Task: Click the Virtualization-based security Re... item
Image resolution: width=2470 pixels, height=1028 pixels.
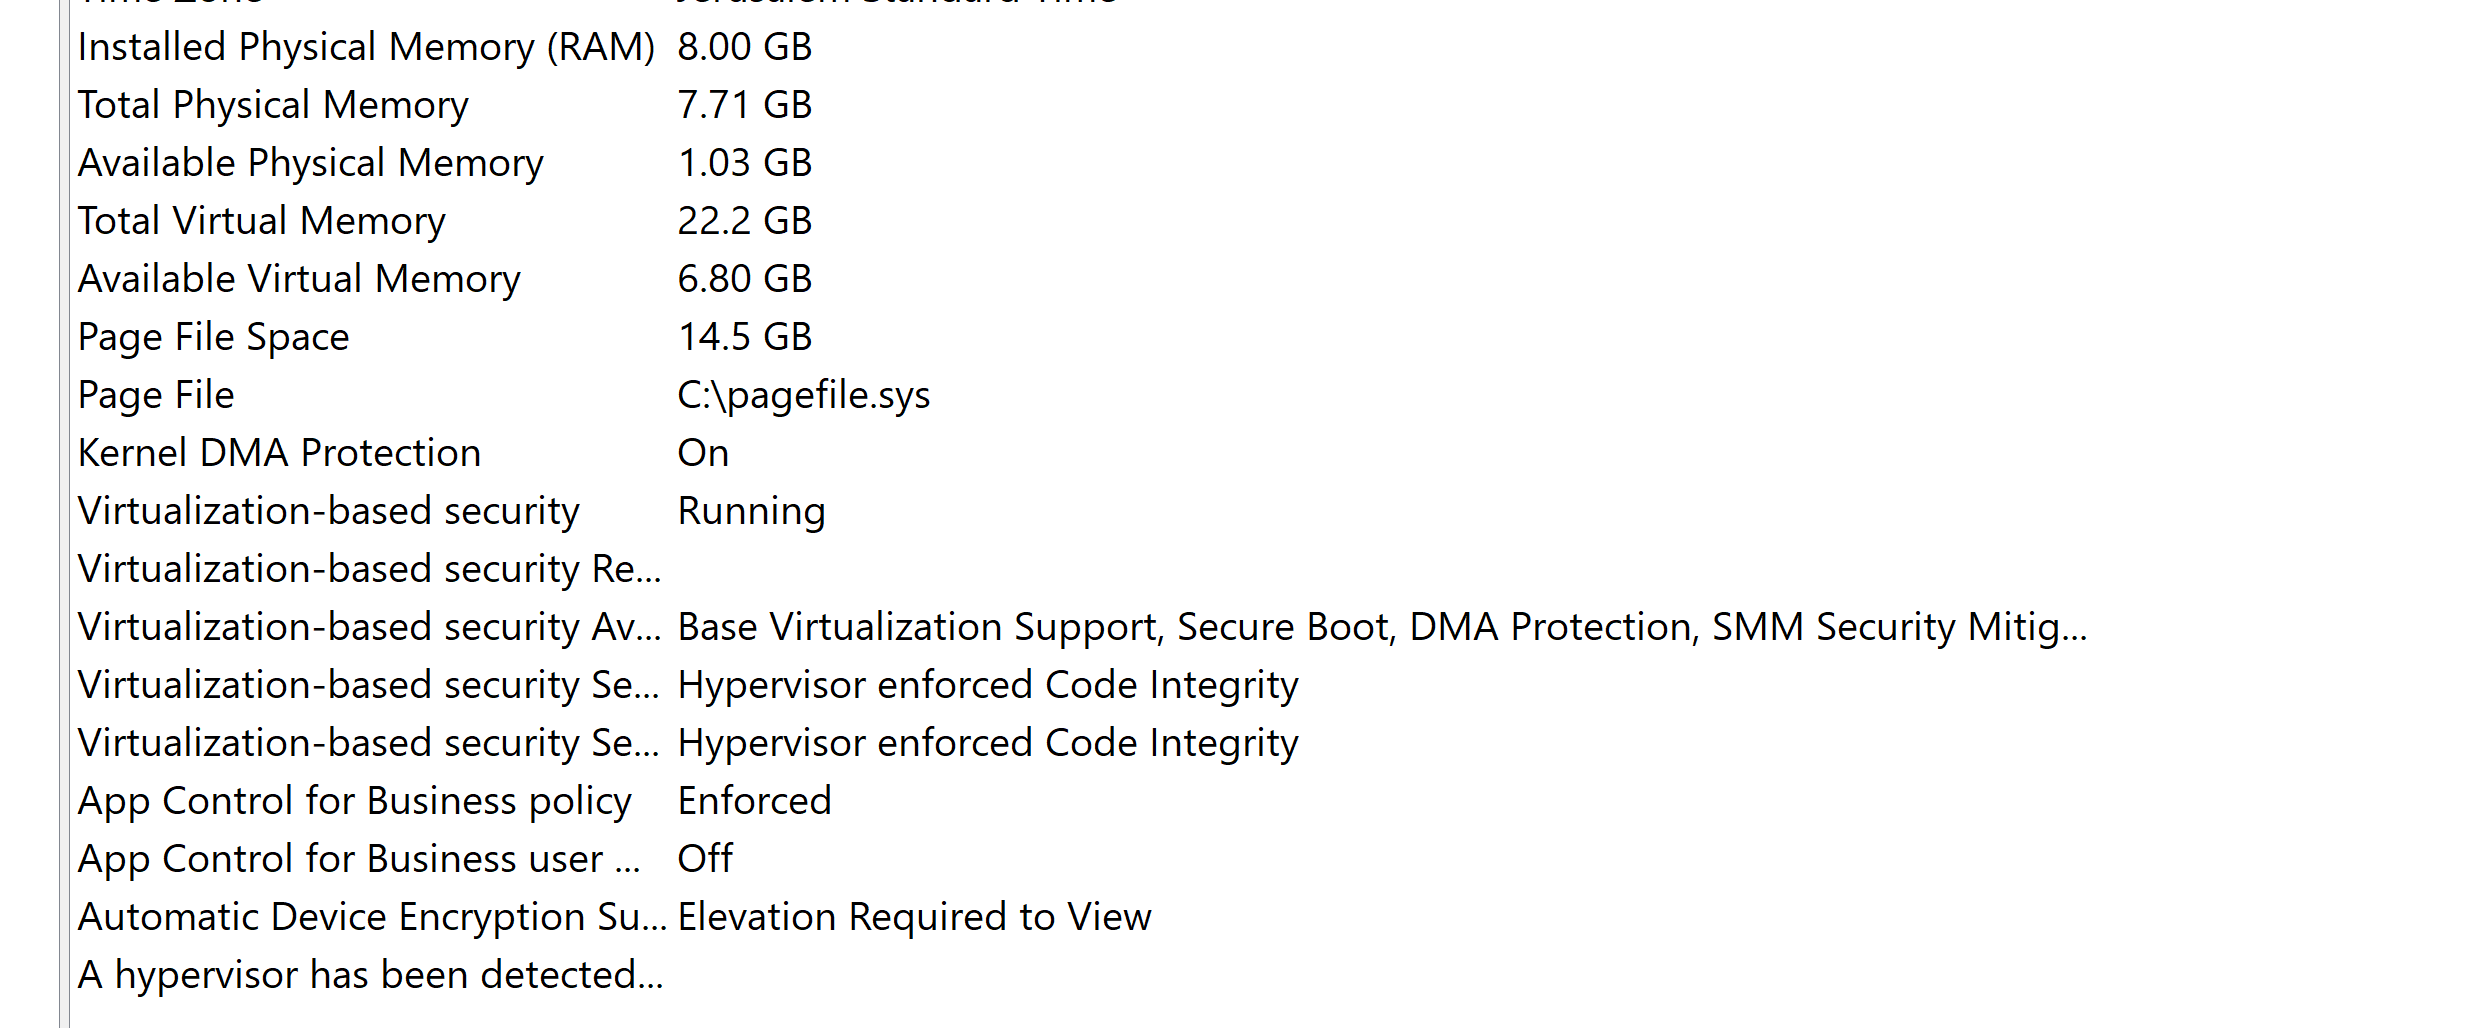Action: click(x=369, y=569)
